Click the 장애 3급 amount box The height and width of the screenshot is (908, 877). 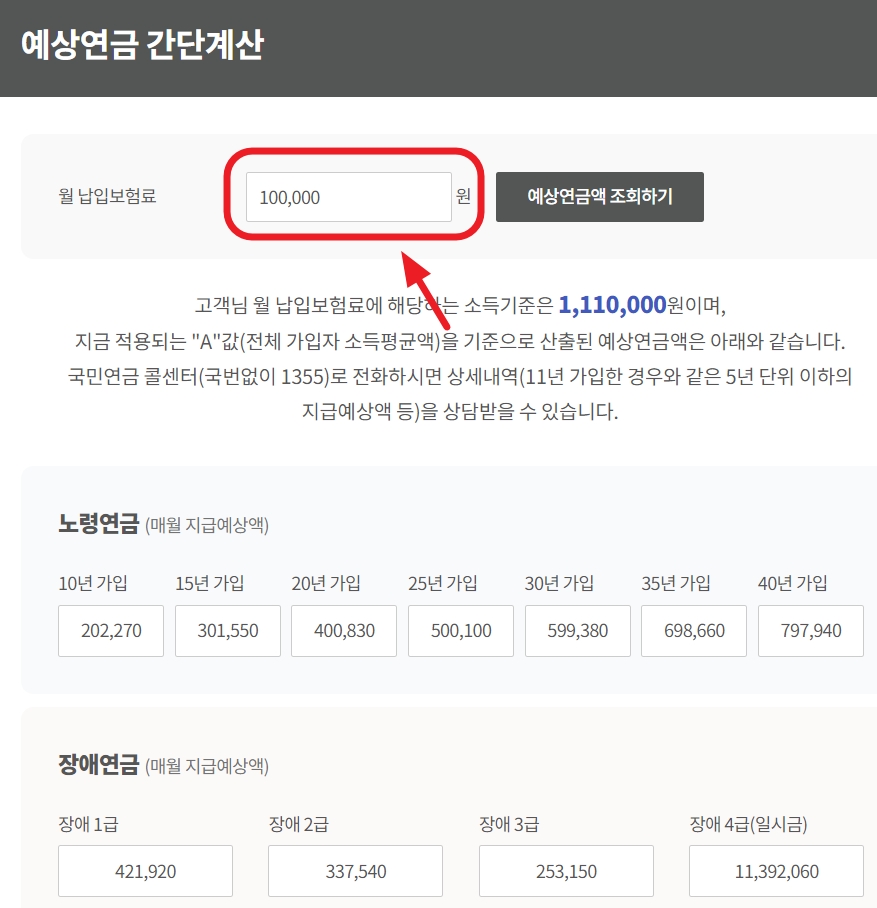[x=564, y=870]
